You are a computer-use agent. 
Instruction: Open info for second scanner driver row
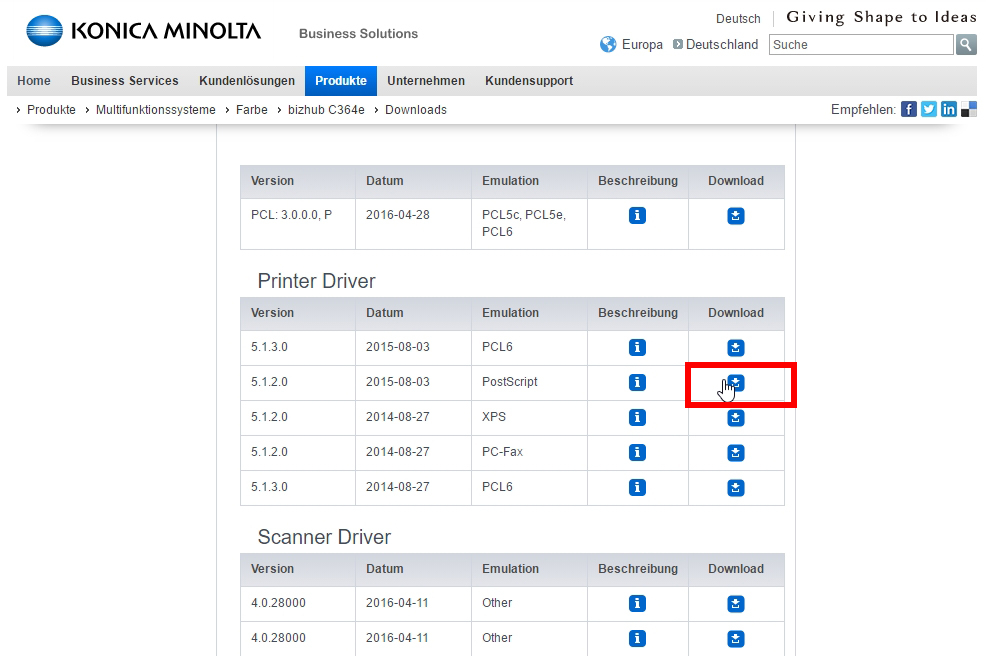tap(637, 638)
